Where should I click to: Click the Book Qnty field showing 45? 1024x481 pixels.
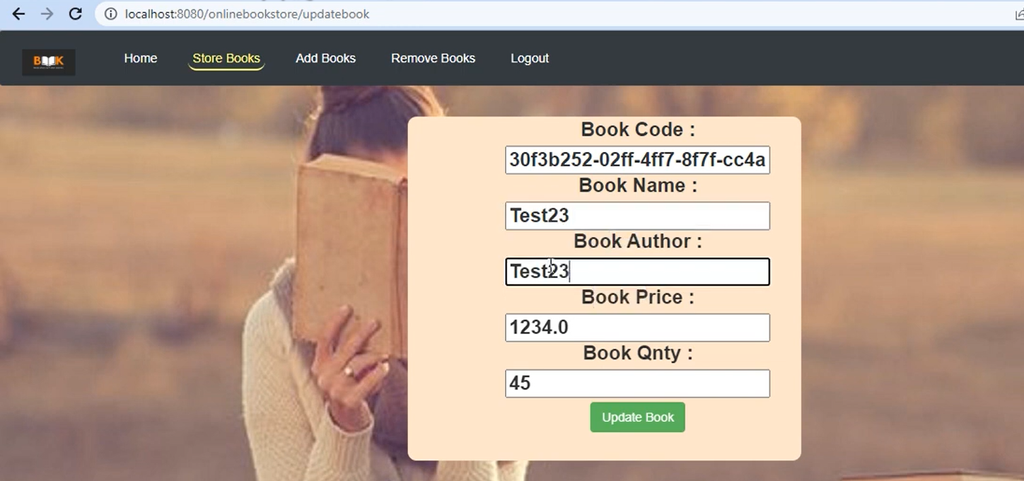[x=637, y=384]
